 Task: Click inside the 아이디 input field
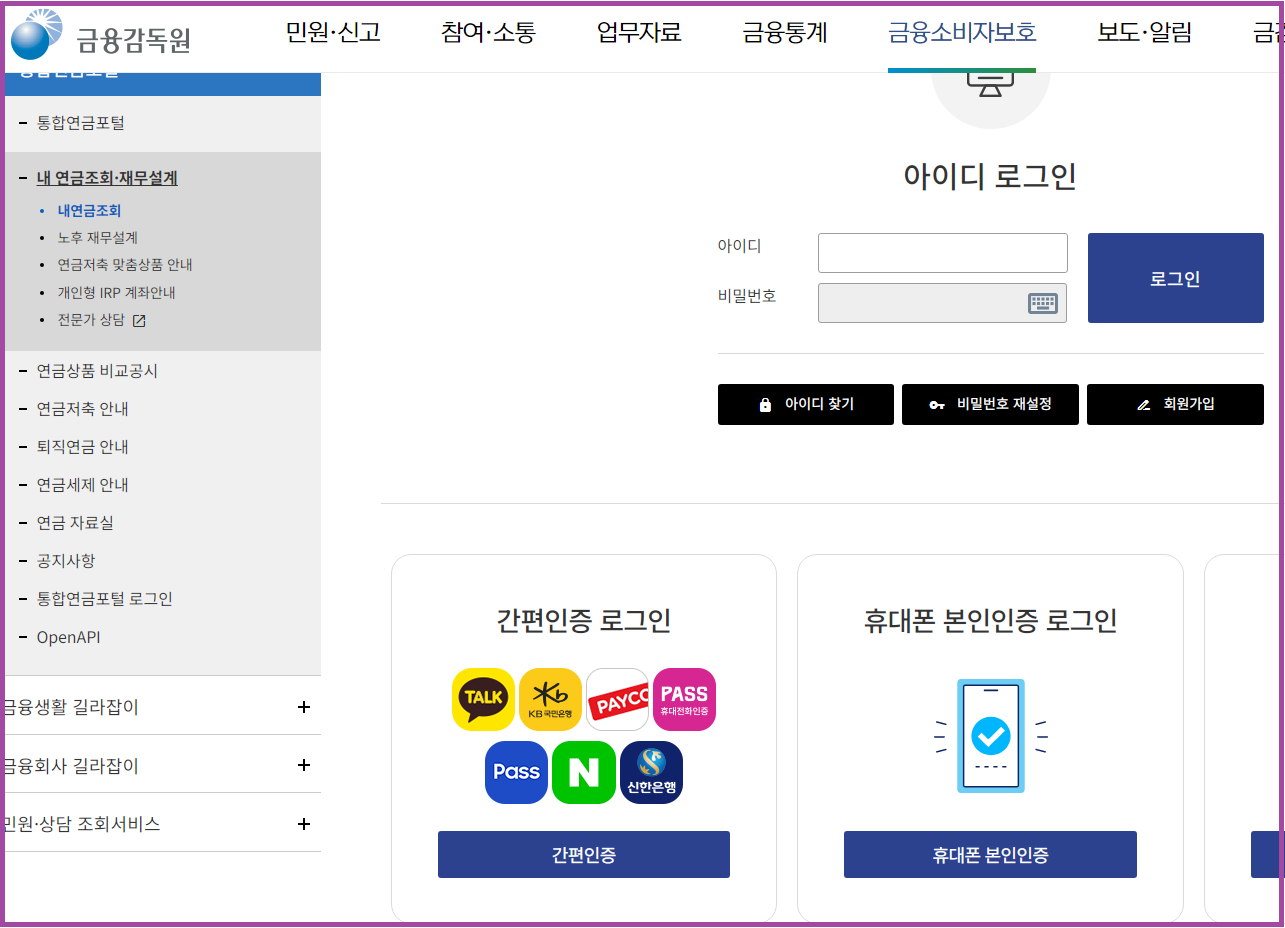click(x=941, y=252)
